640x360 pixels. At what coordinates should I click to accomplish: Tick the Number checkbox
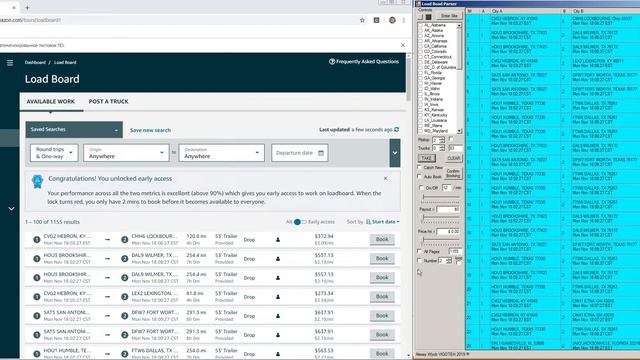(420, 260)
